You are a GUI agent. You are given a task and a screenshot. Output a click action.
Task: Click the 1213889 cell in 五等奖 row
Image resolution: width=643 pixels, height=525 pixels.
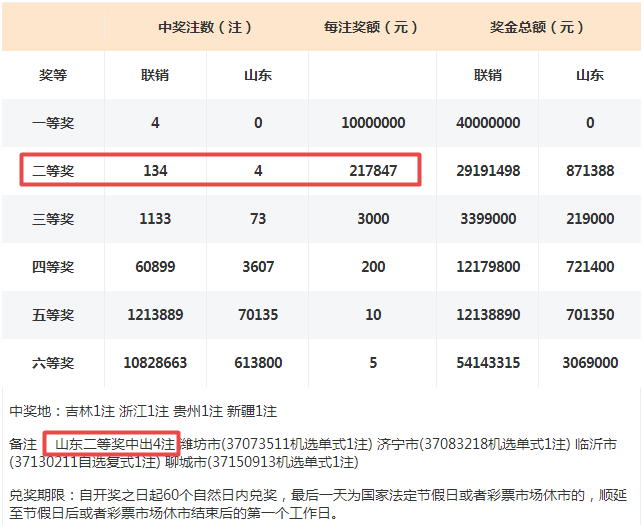[x=155, y=315]
